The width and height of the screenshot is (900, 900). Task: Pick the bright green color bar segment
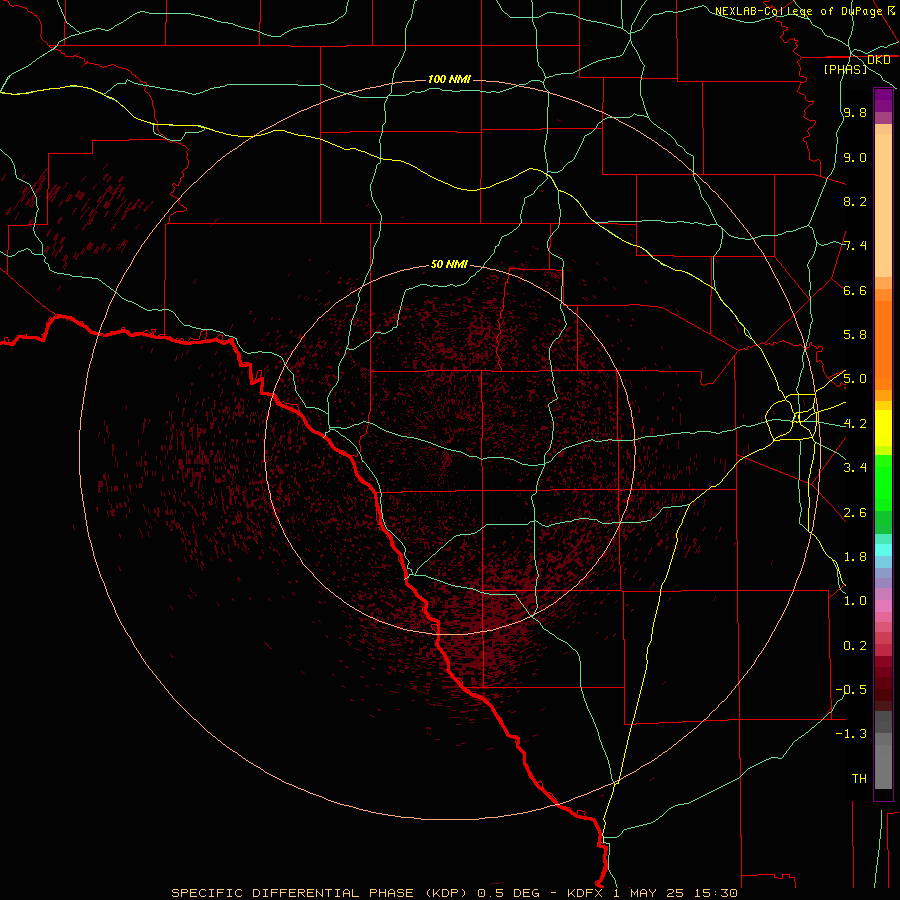(883, 483)
